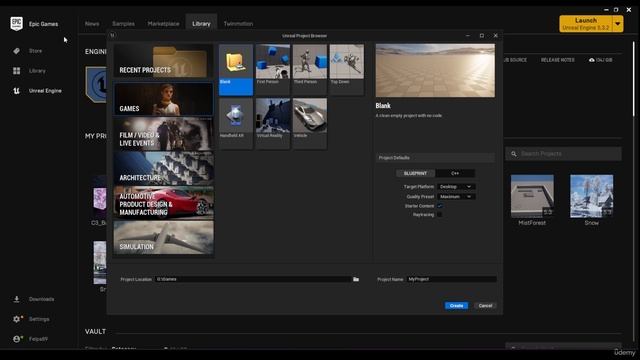Click the Create button
Viewport: 640px width, 360px height.
click(x=456, y=306)
